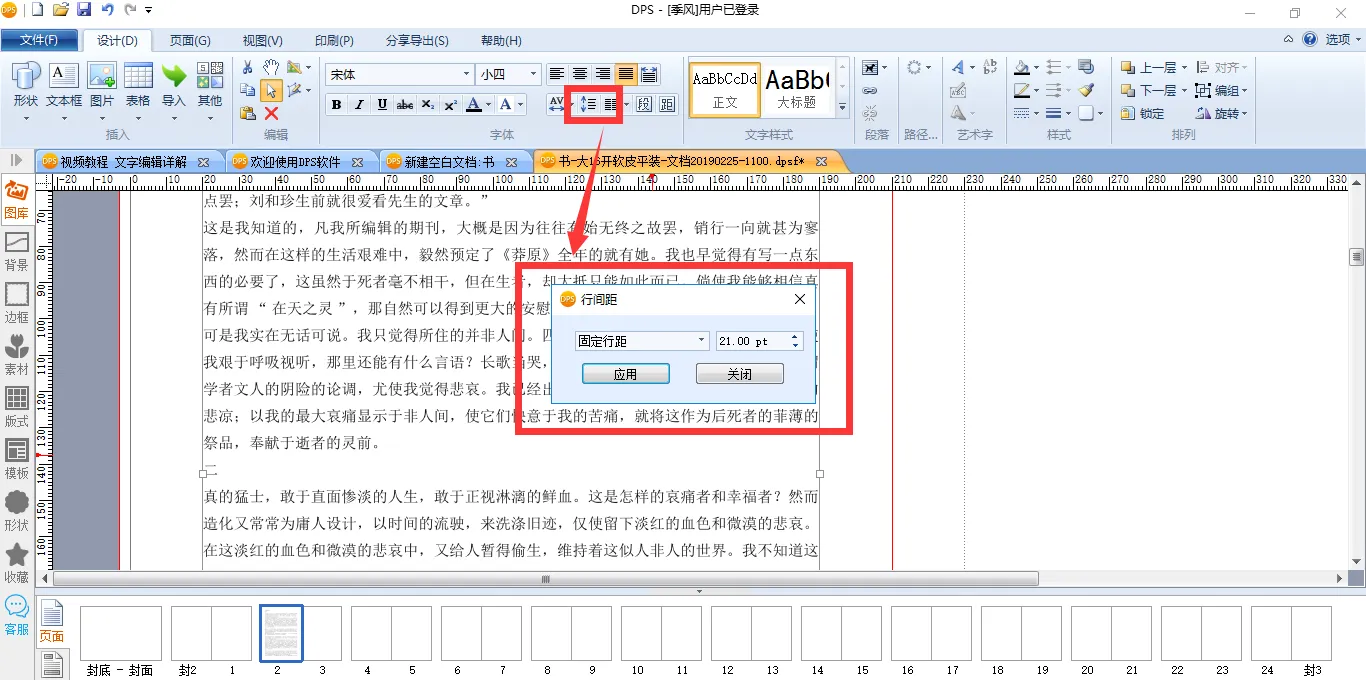Apply superscript formatting
Image resolution: width=1366 pixels, height=680 pixels.
(x=451, y=105)
